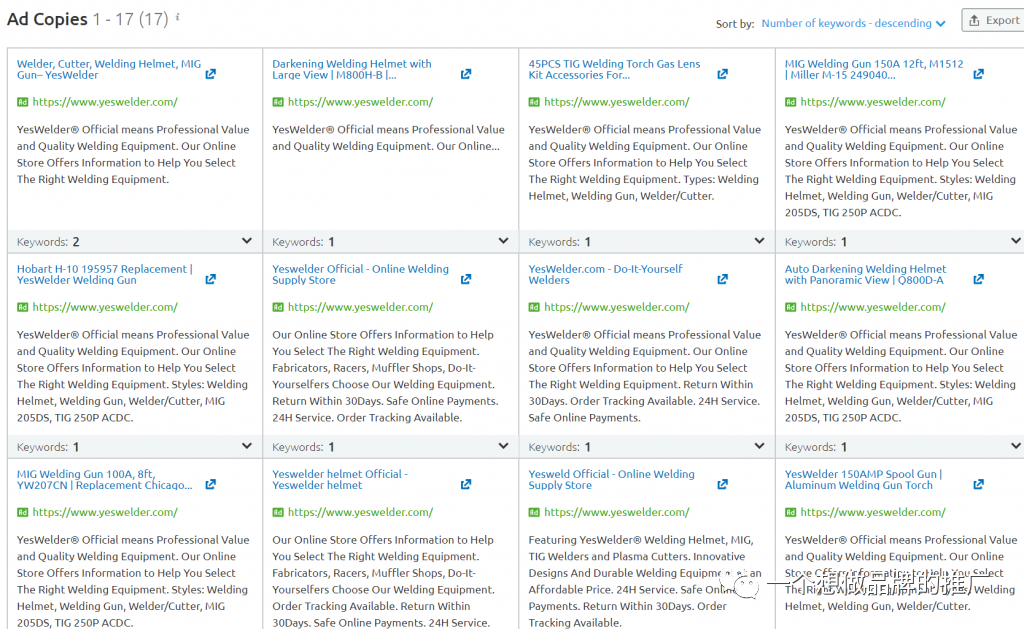
Task: Click the info icon beside Ad Copies count
Action: tap(178, 16)
